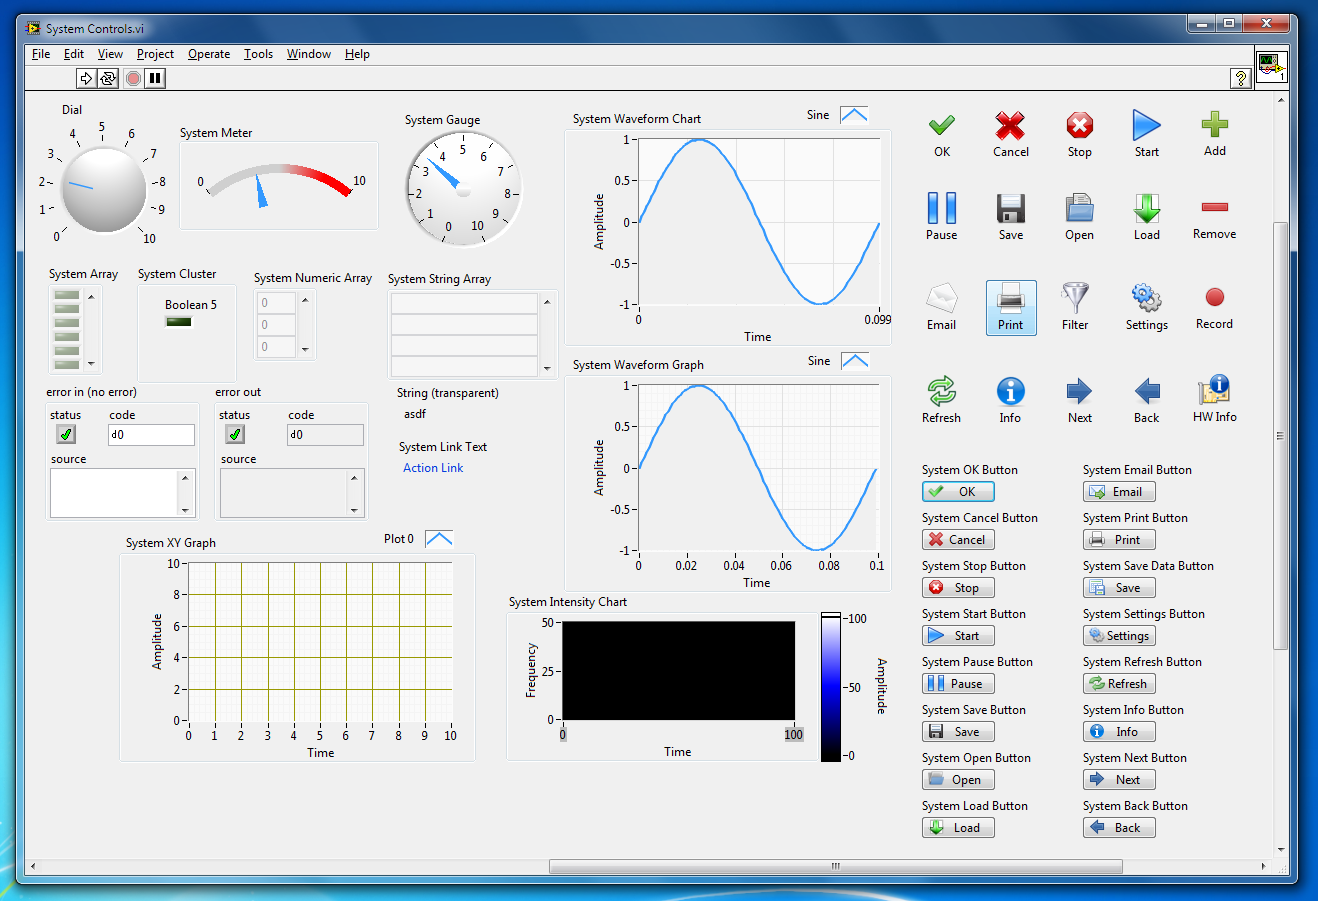Click the Pause execution toolbar icon
This screenshot has width=1318, height=901.
[x=155, y=78]
